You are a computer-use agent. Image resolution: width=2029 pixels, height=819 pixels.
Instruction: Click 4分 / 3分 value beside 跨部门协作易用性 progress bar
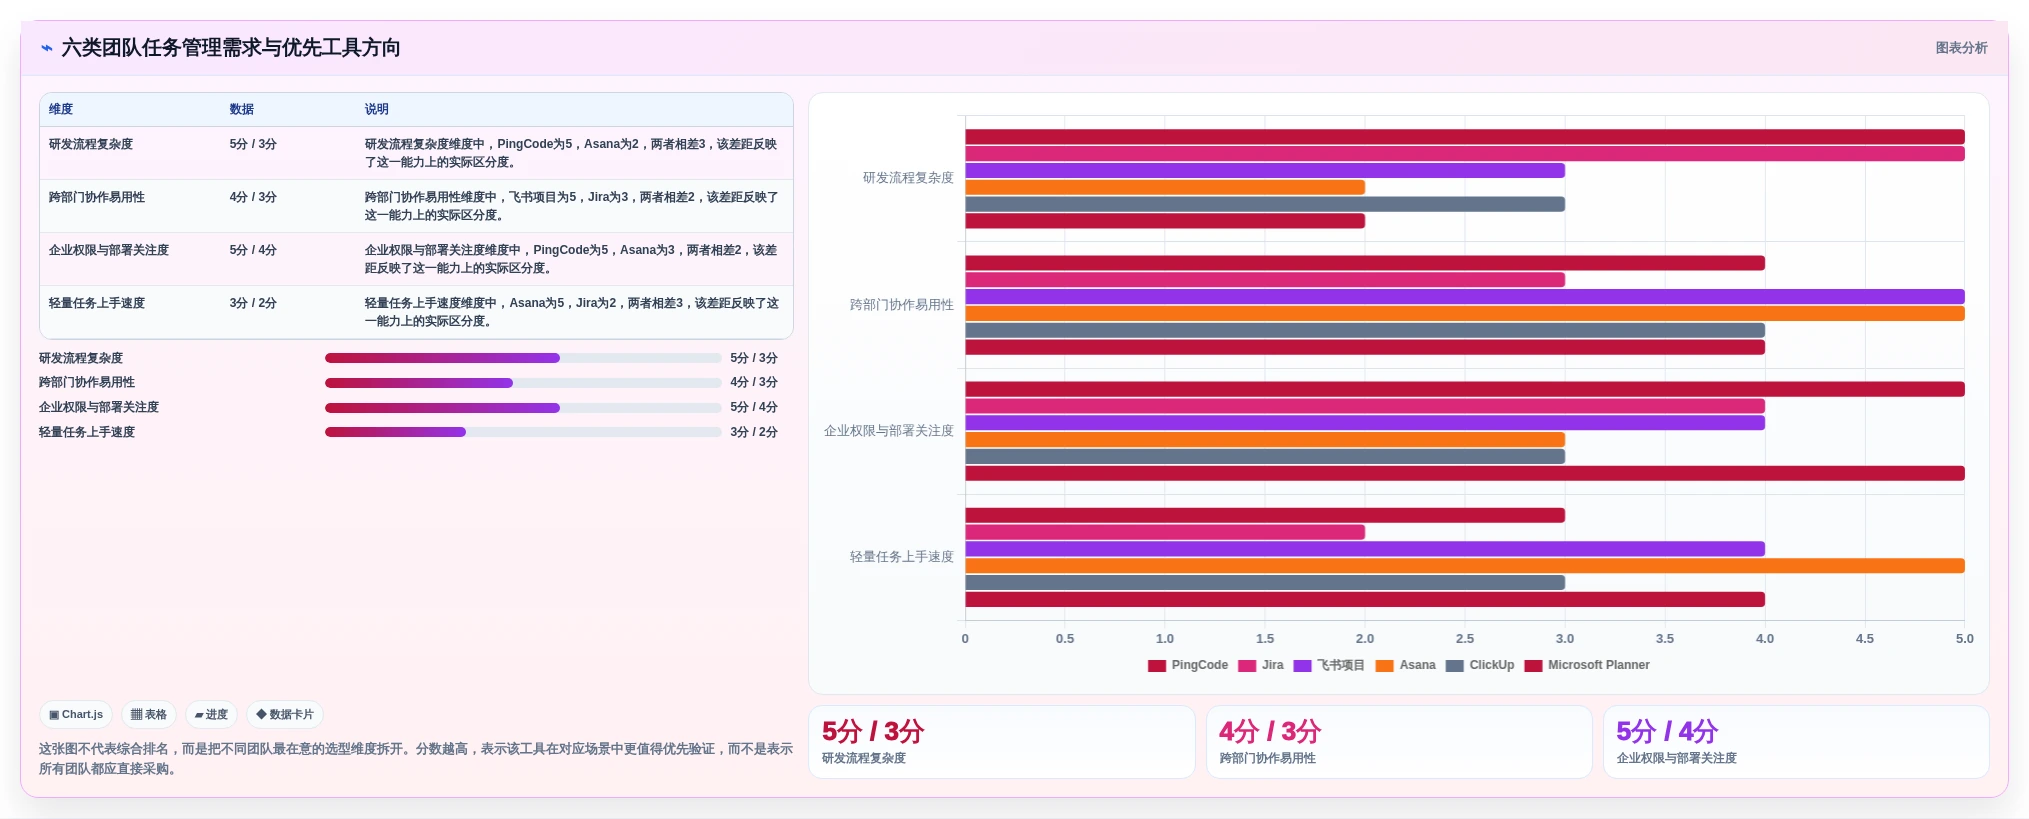(x=754, y=383)
